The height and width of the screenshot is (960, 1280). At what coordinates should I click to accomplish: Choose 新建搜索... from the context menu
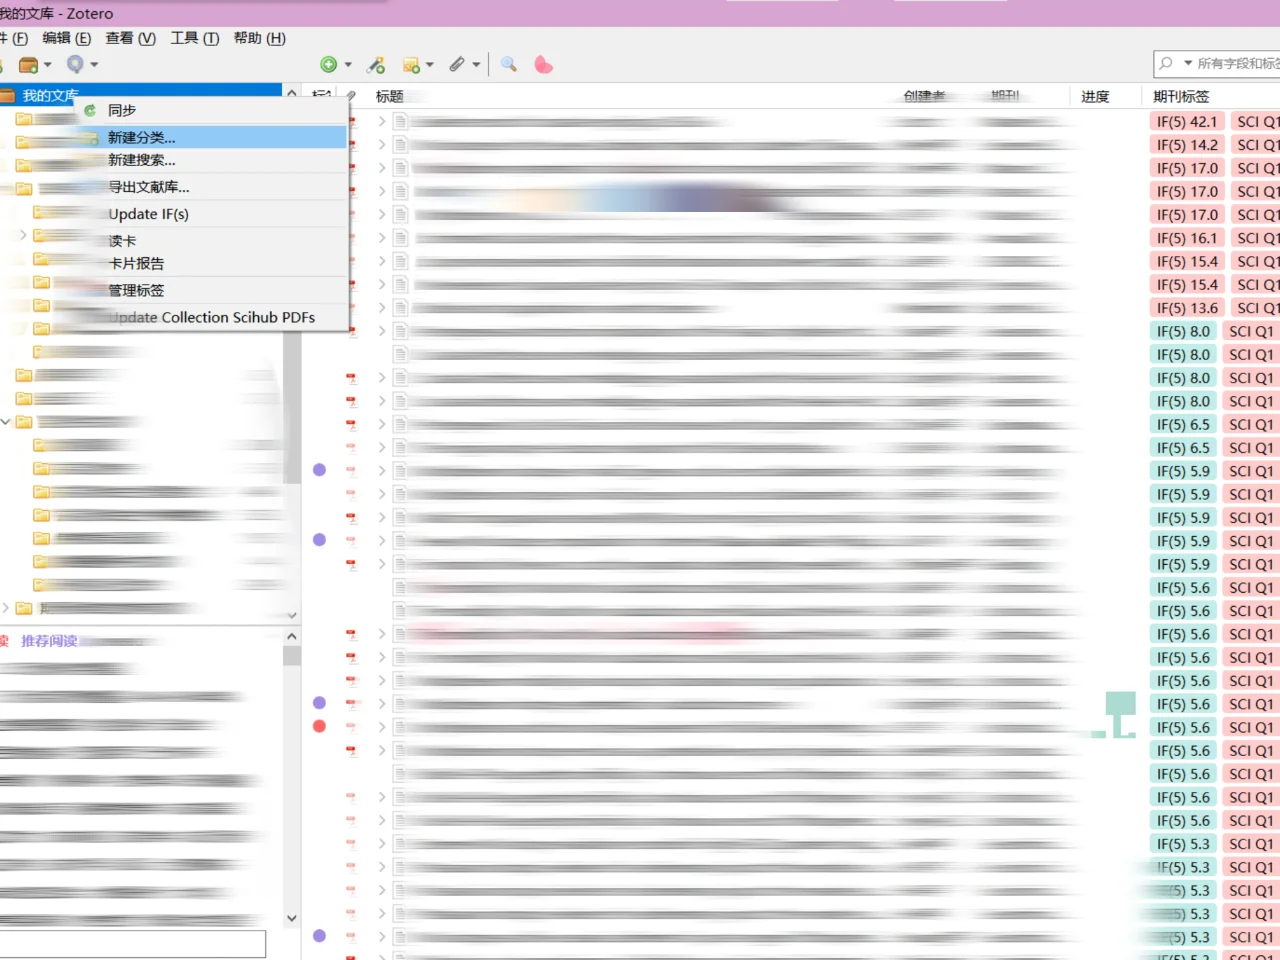[213, 160]
